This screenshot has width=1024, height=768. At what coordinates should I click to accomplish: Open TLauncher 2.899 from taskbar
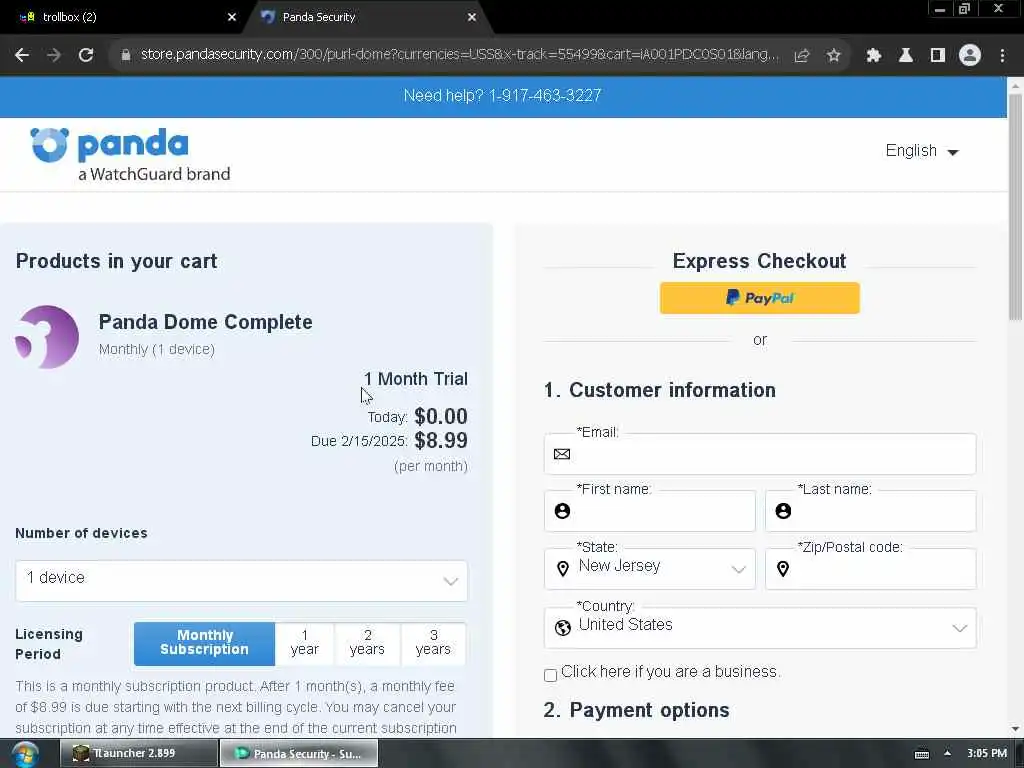coord(138,753)
